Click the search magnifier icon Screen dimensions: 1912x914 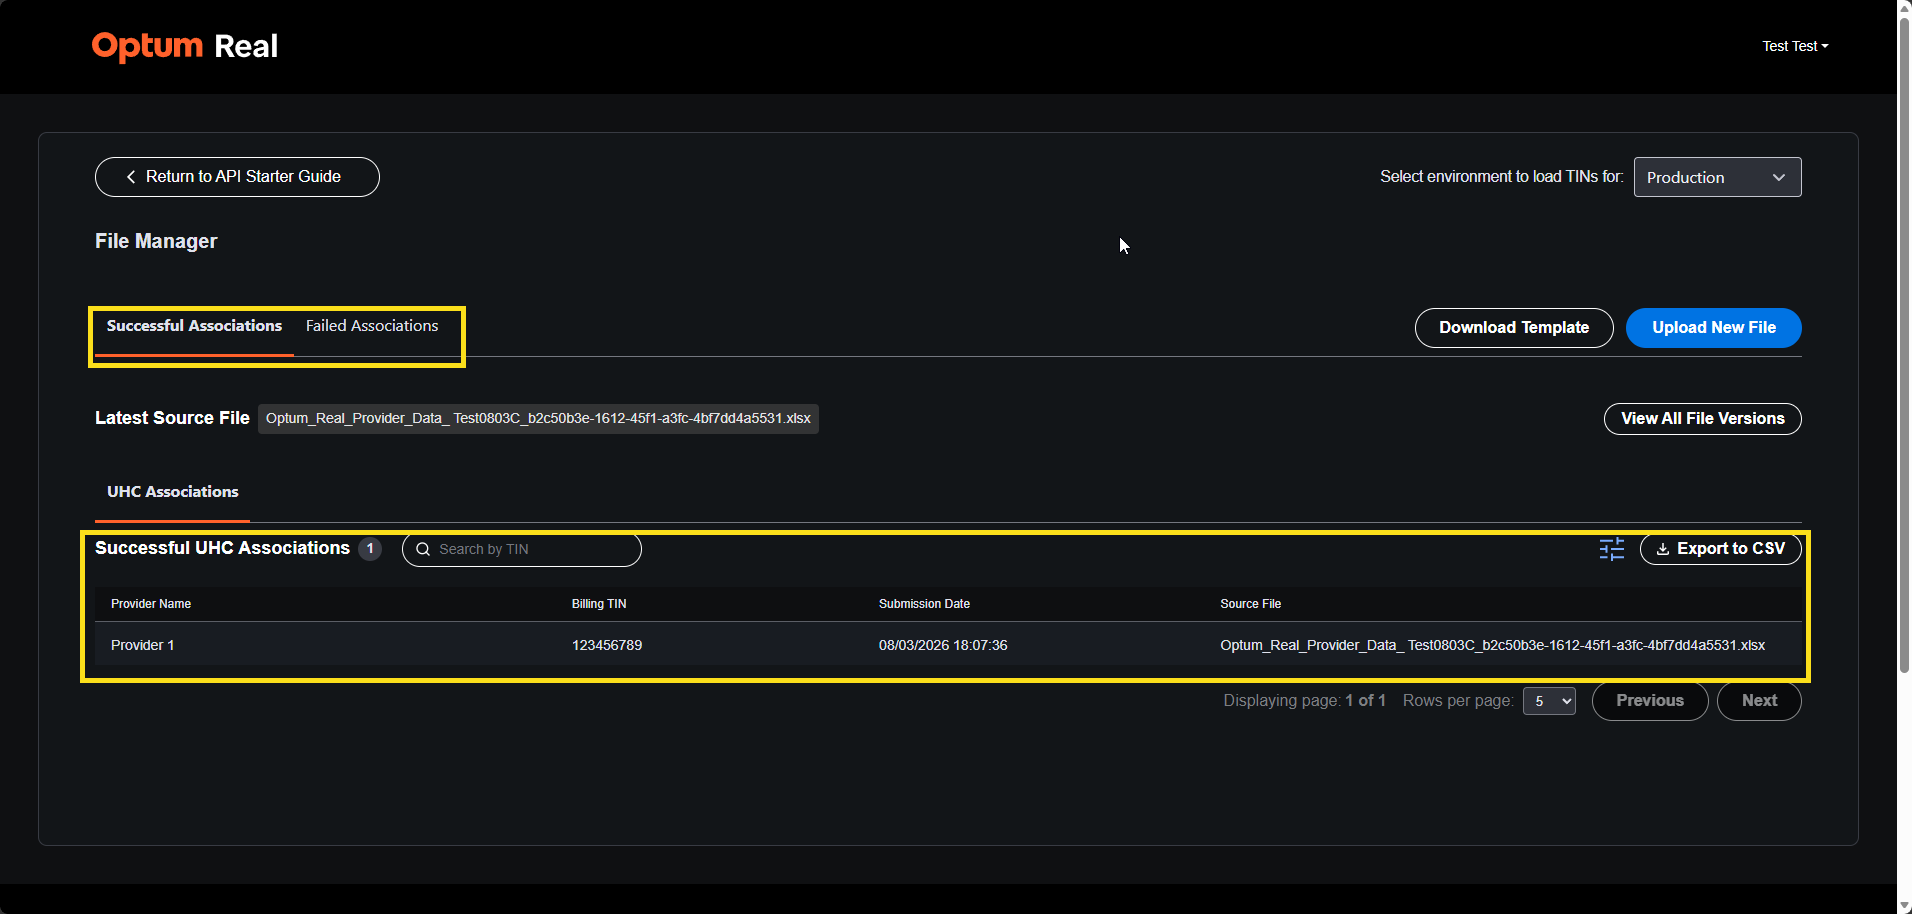click(x=423, y=549)
